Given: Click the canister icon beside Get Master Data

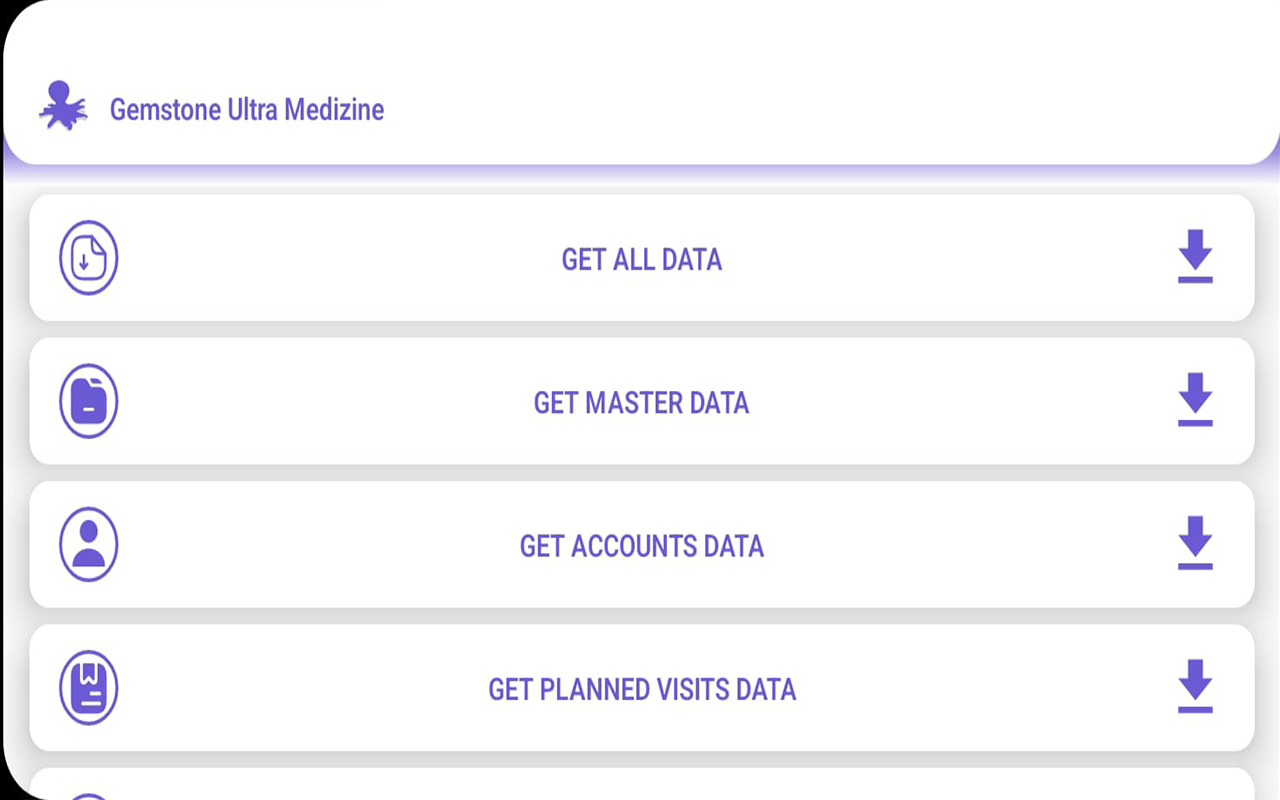Looking at the screenshot, I should point(89,401).
